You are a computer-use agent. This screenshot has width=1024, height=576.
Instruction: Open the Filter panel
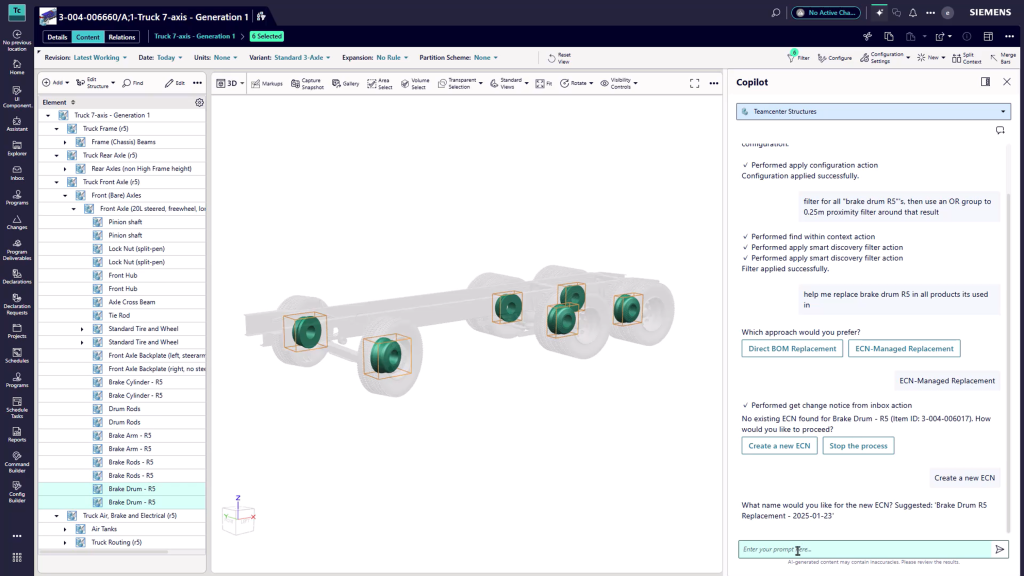pos(798,57)
